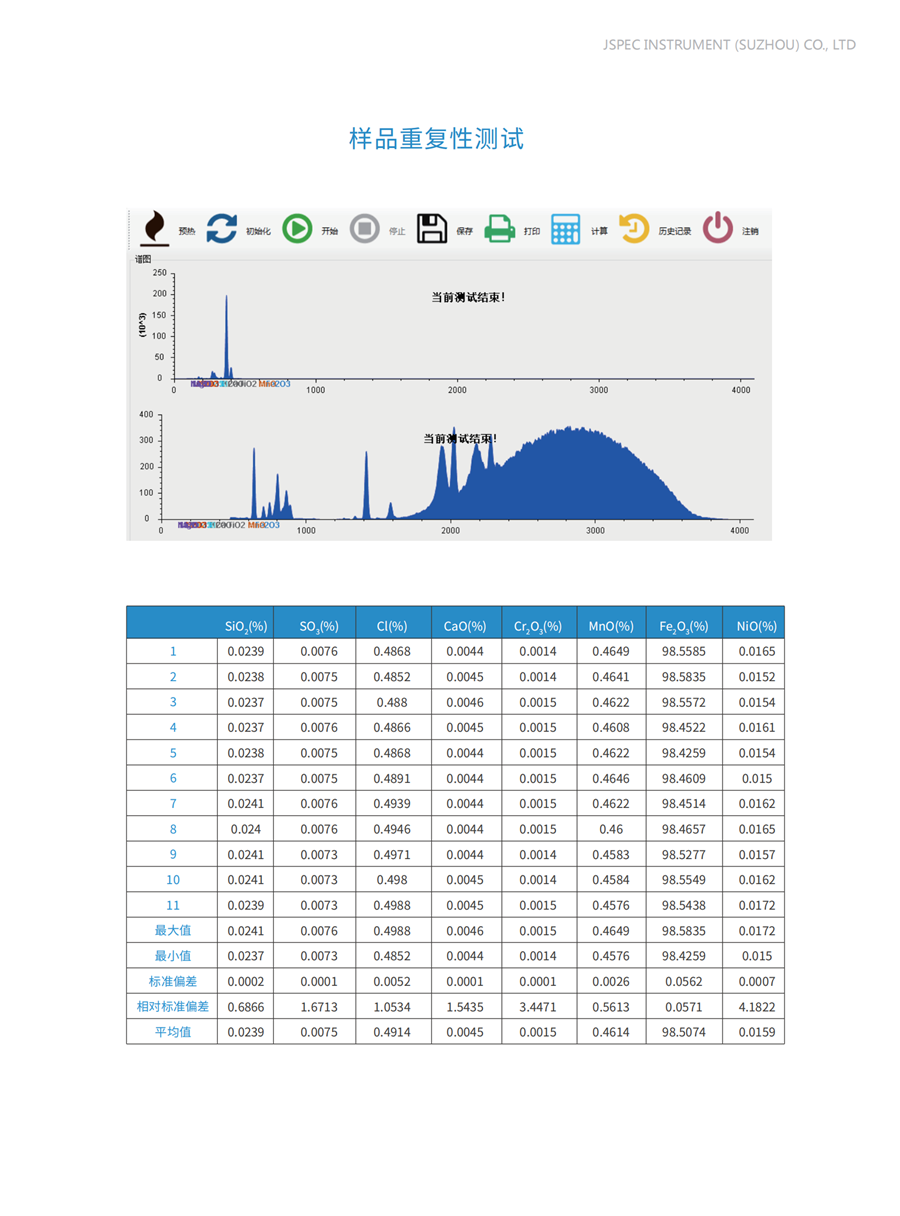Select the Fe2O3(%) column header

684,626
